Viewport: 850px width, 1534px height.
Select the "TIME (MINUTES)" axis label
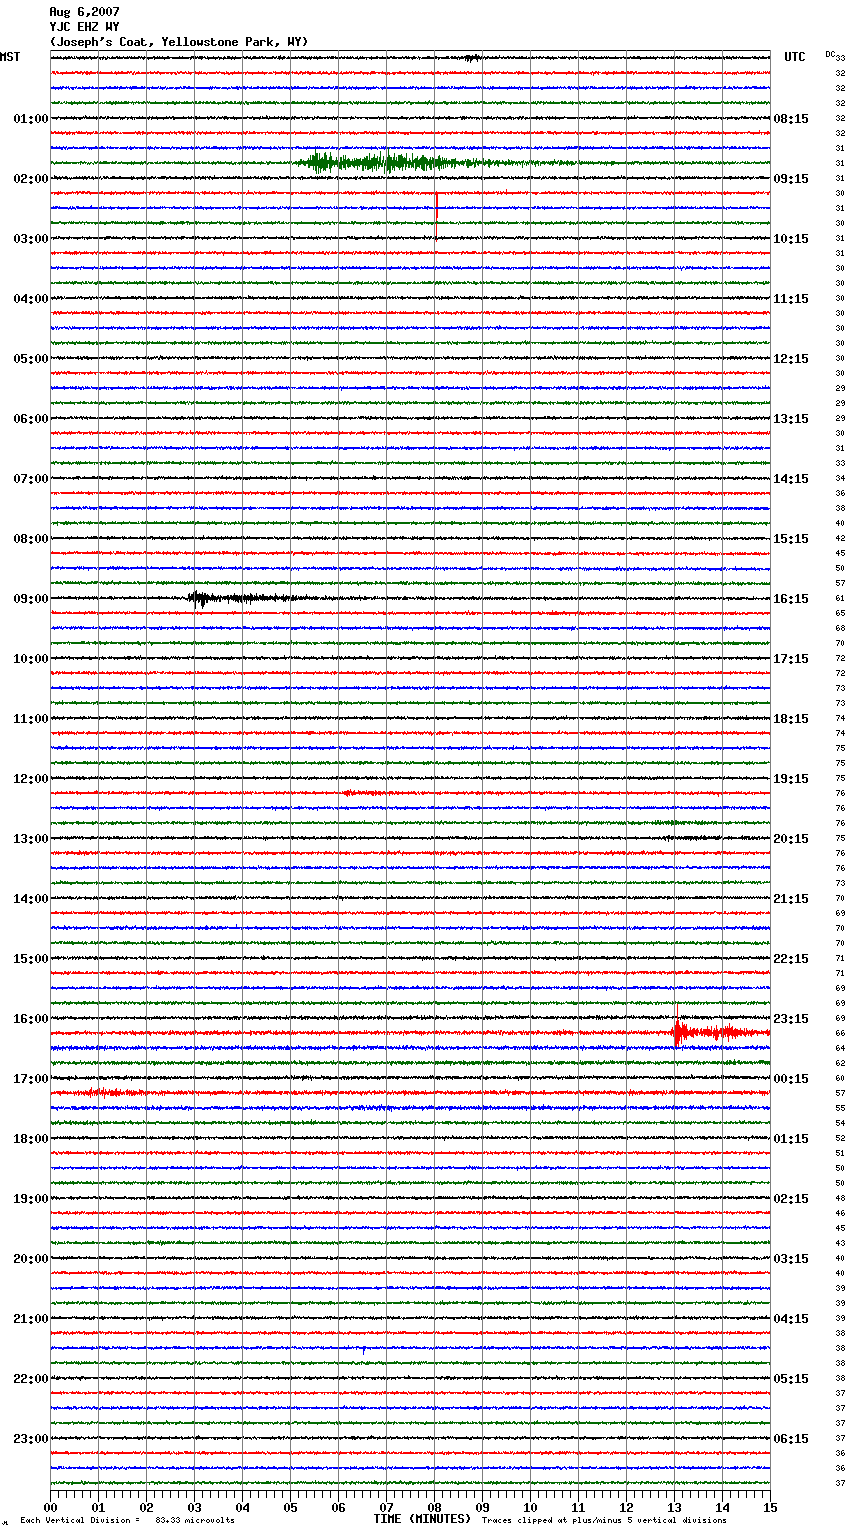click(x=422, y=1519)
